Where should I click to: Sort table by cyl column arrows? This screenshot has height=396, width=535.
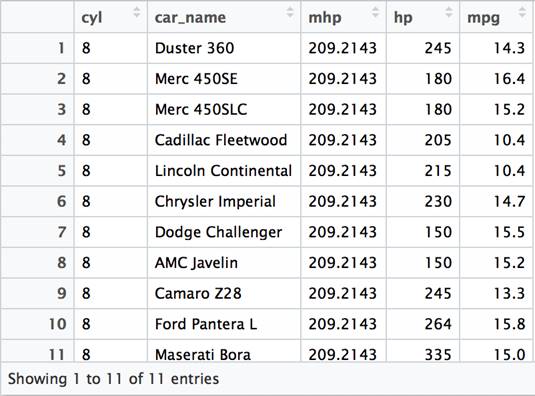click(x=136, y=12)
